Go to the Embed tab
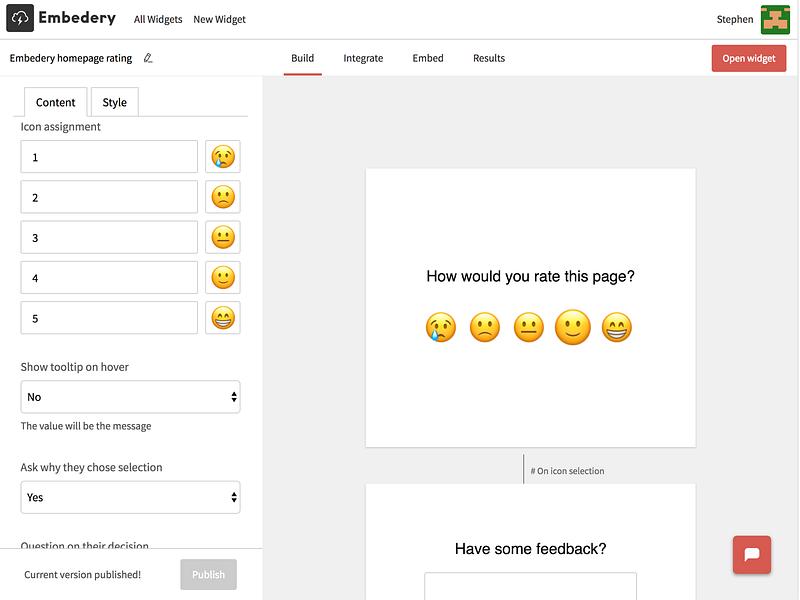800x600 pixels. (428, 58)
